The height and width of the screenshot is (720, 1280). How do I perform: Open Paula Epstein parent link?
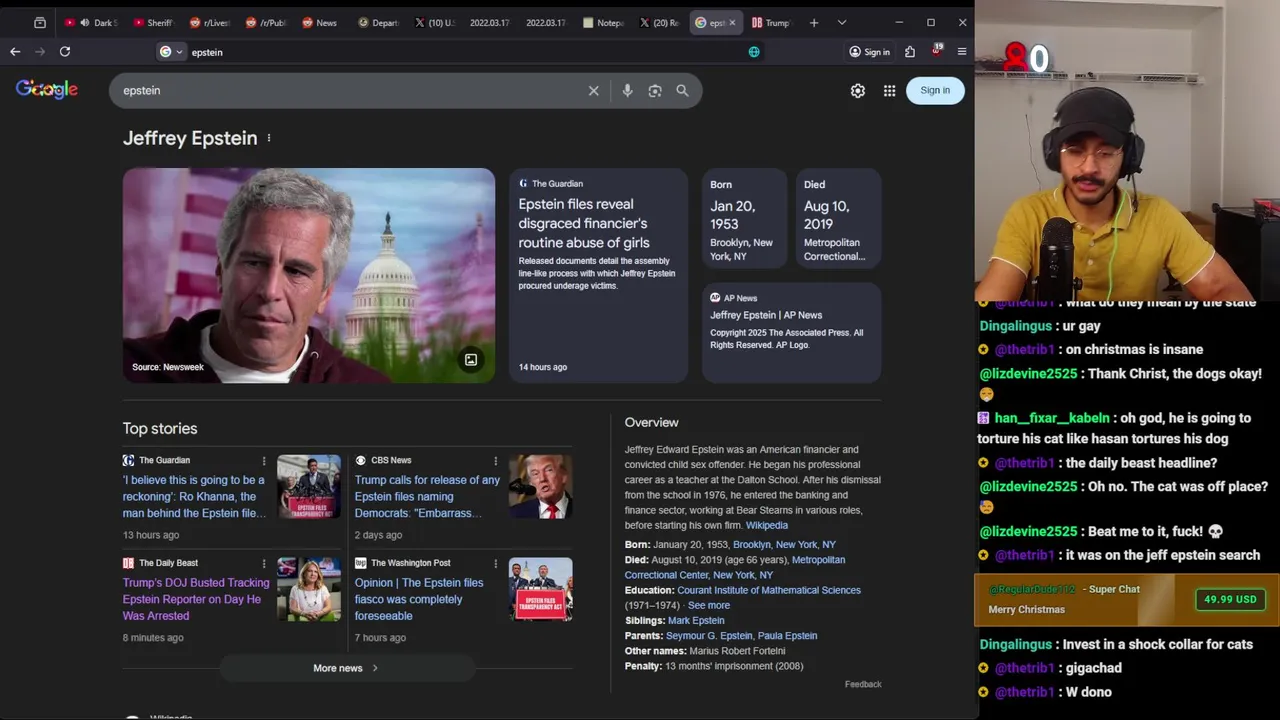click(x=787, y=636)
